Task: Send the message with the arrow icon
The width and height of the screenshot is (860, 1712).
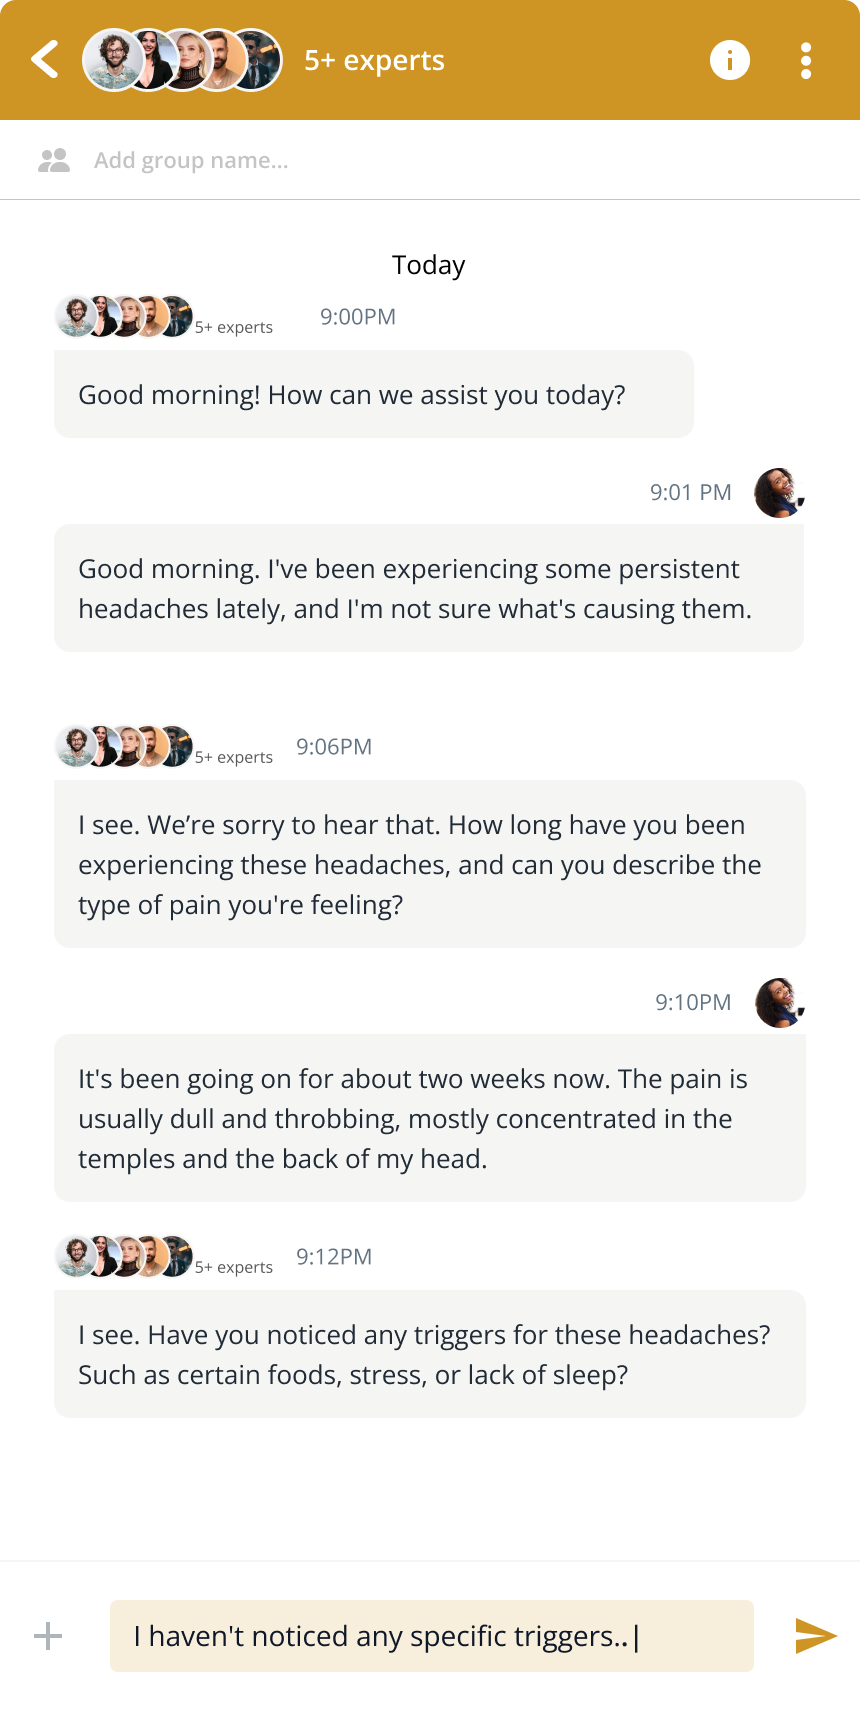Action: pos(815,1636)
